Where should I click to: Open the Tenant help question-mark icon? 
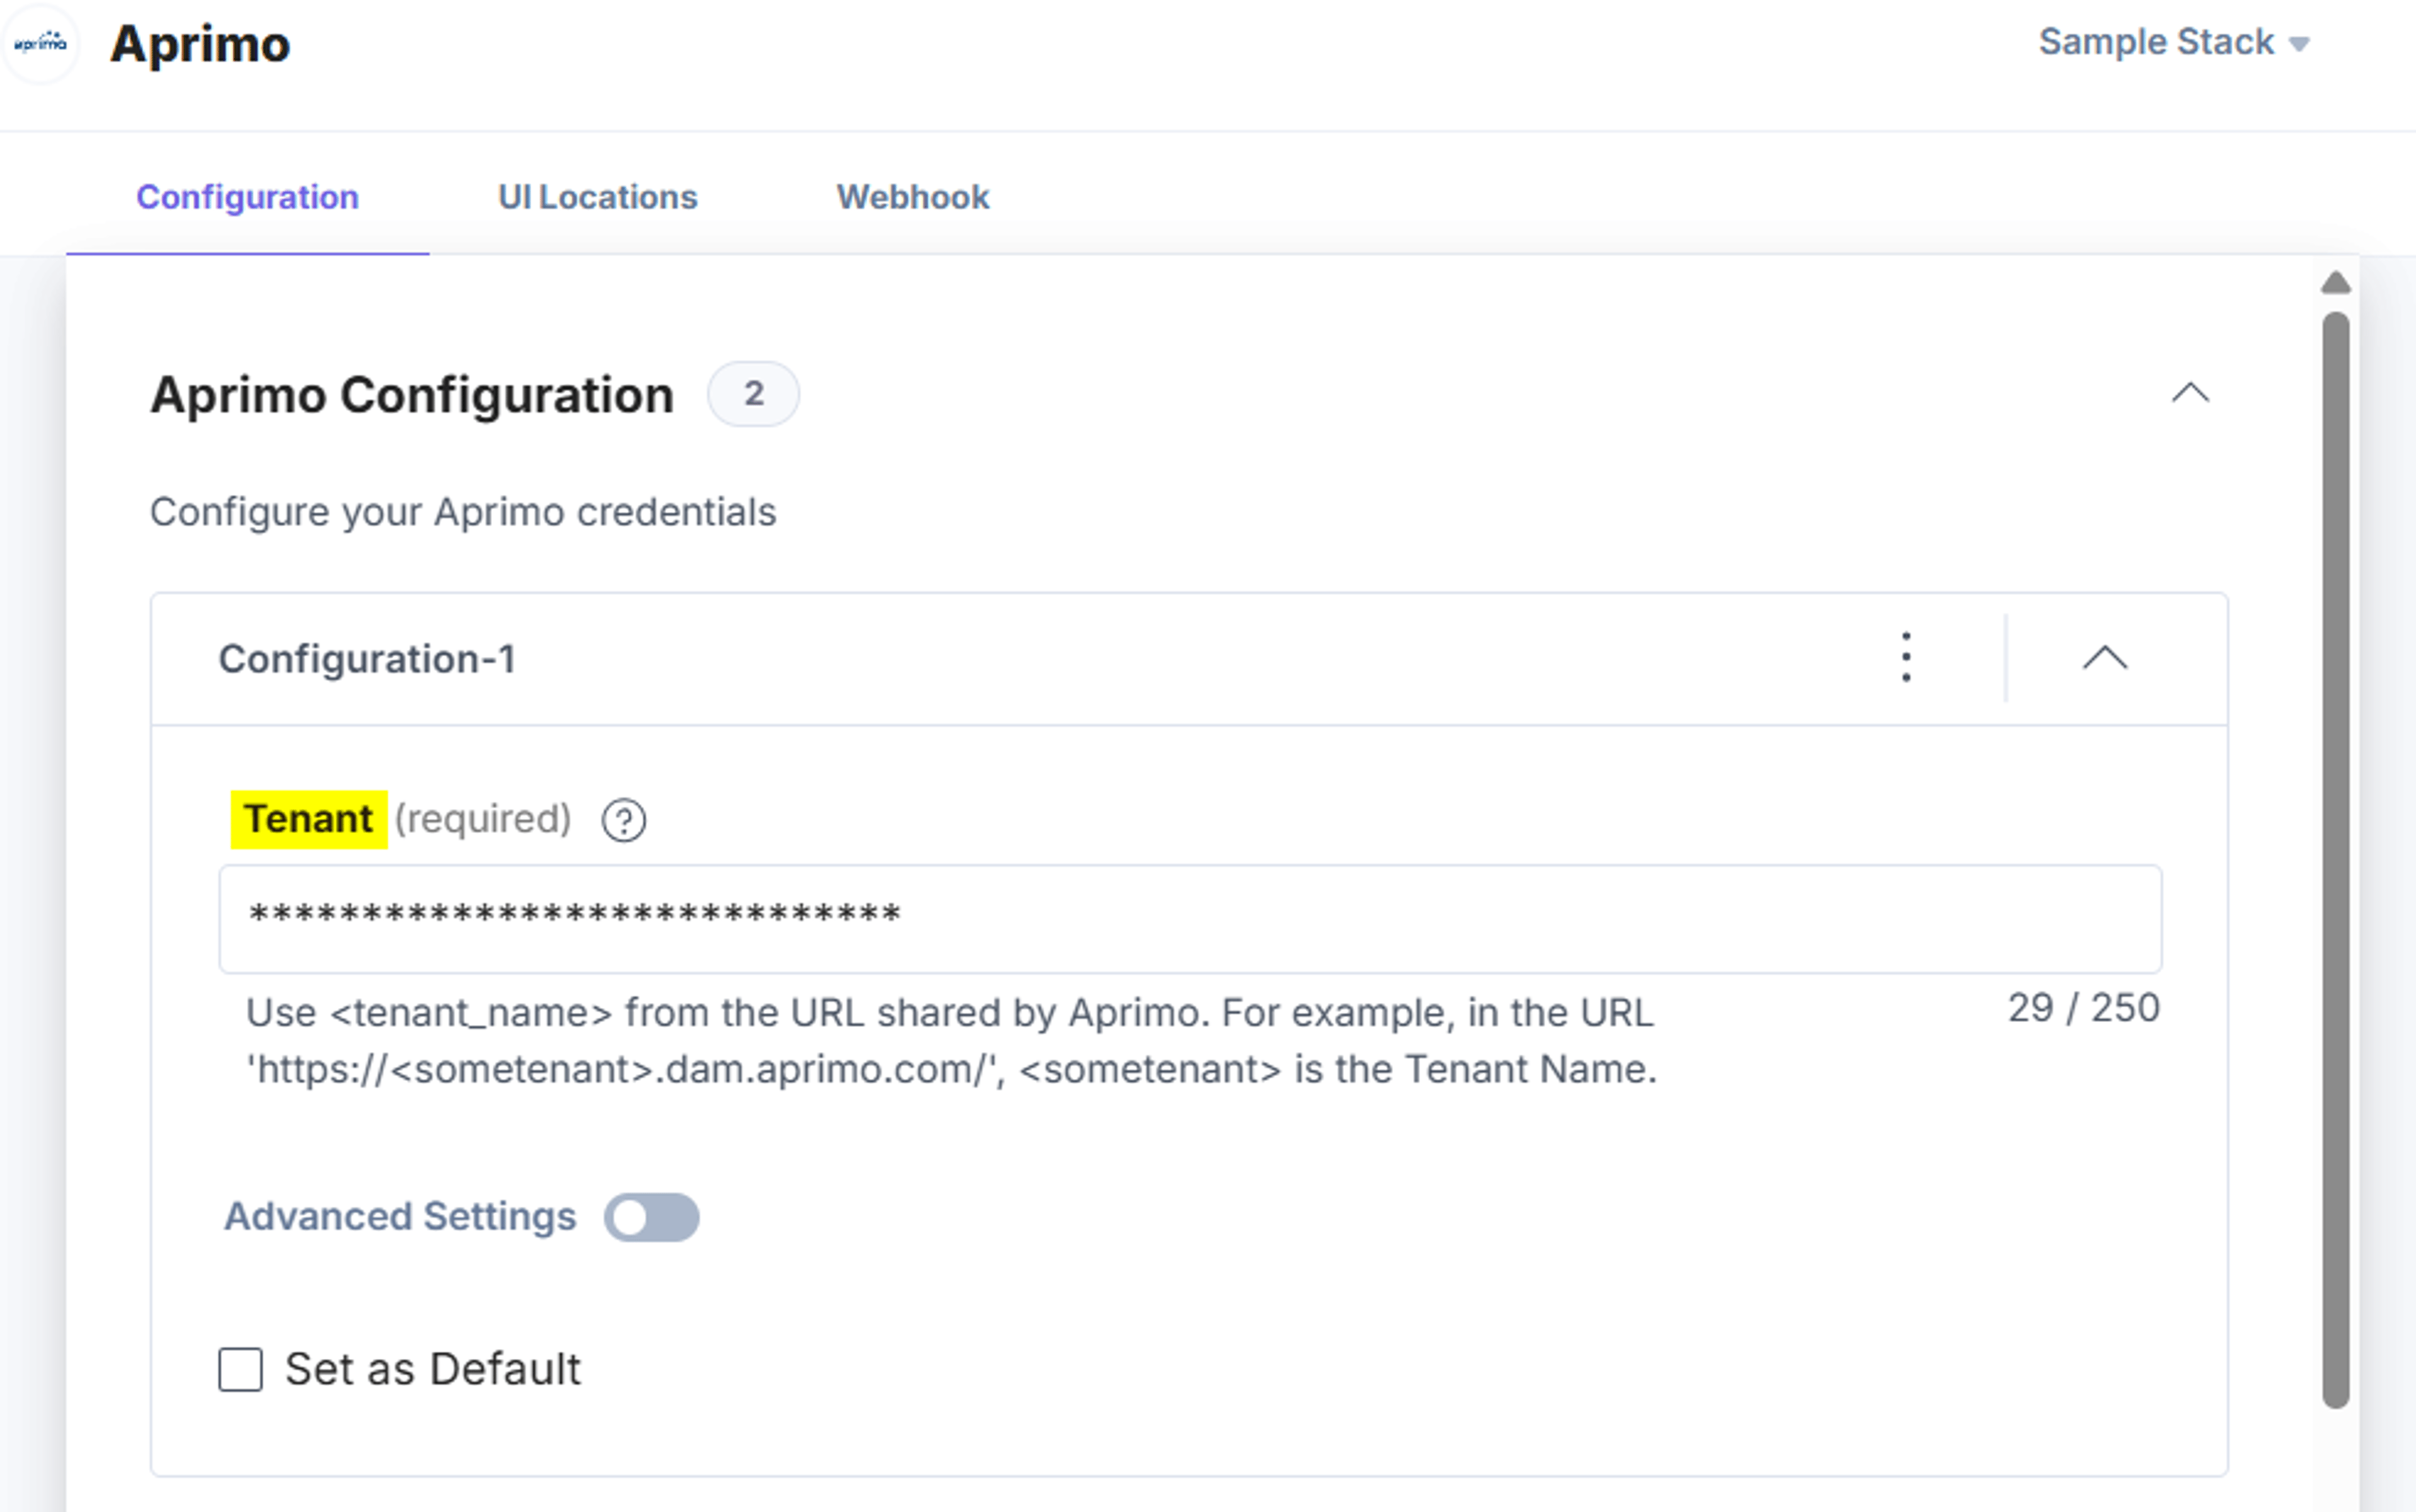point(623,820)
